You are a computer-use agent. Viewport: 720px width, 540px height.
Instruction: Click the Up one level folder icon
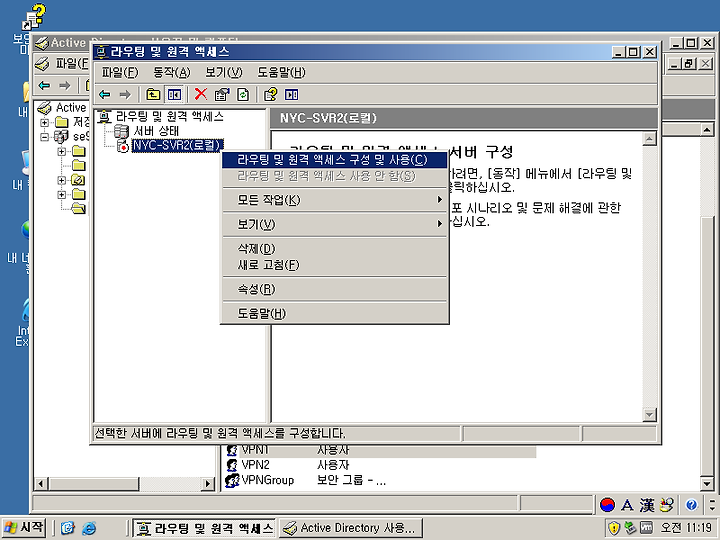pos(153,95)
